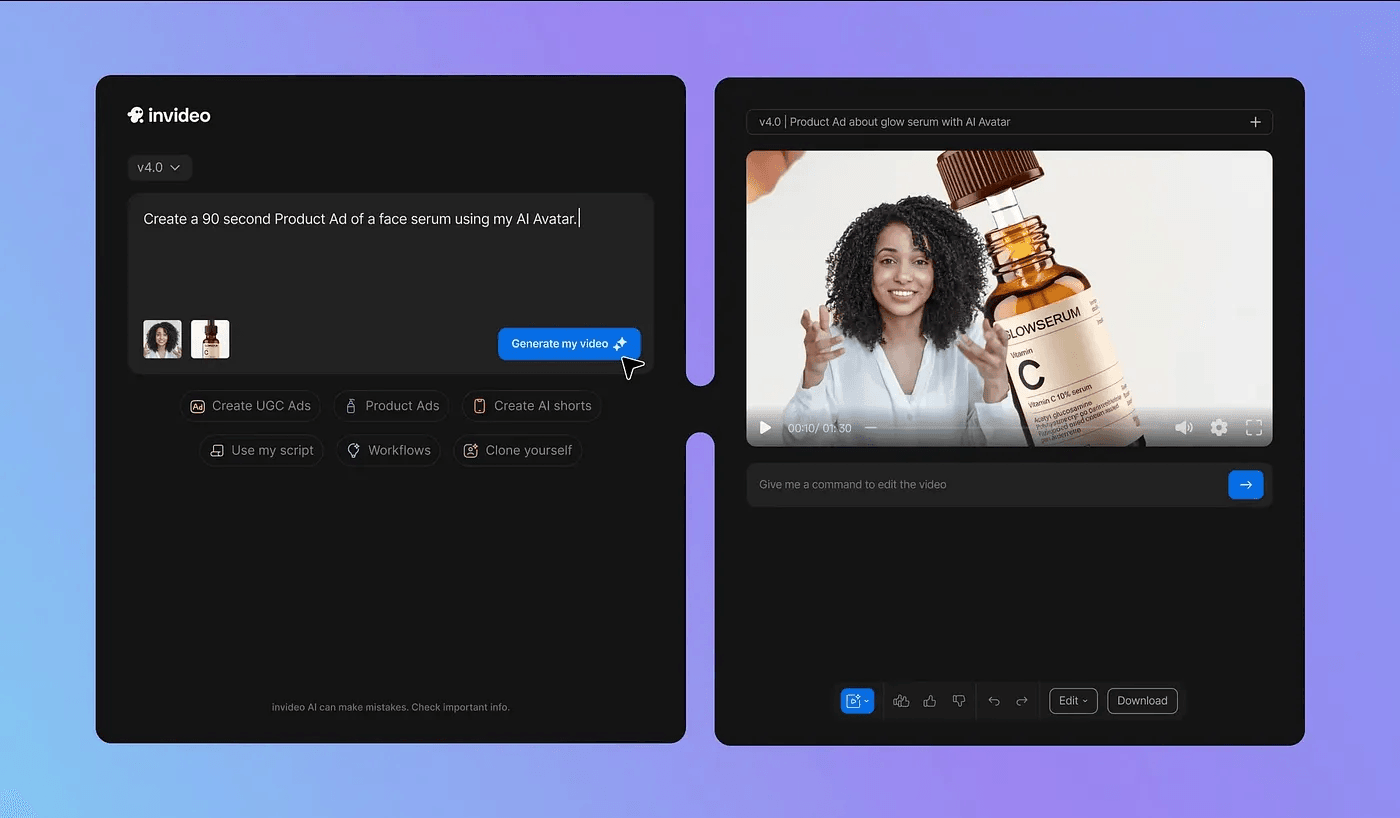Select the Create UGC Ads option
Screen dimensions: 1400x818
coord(249,406)
